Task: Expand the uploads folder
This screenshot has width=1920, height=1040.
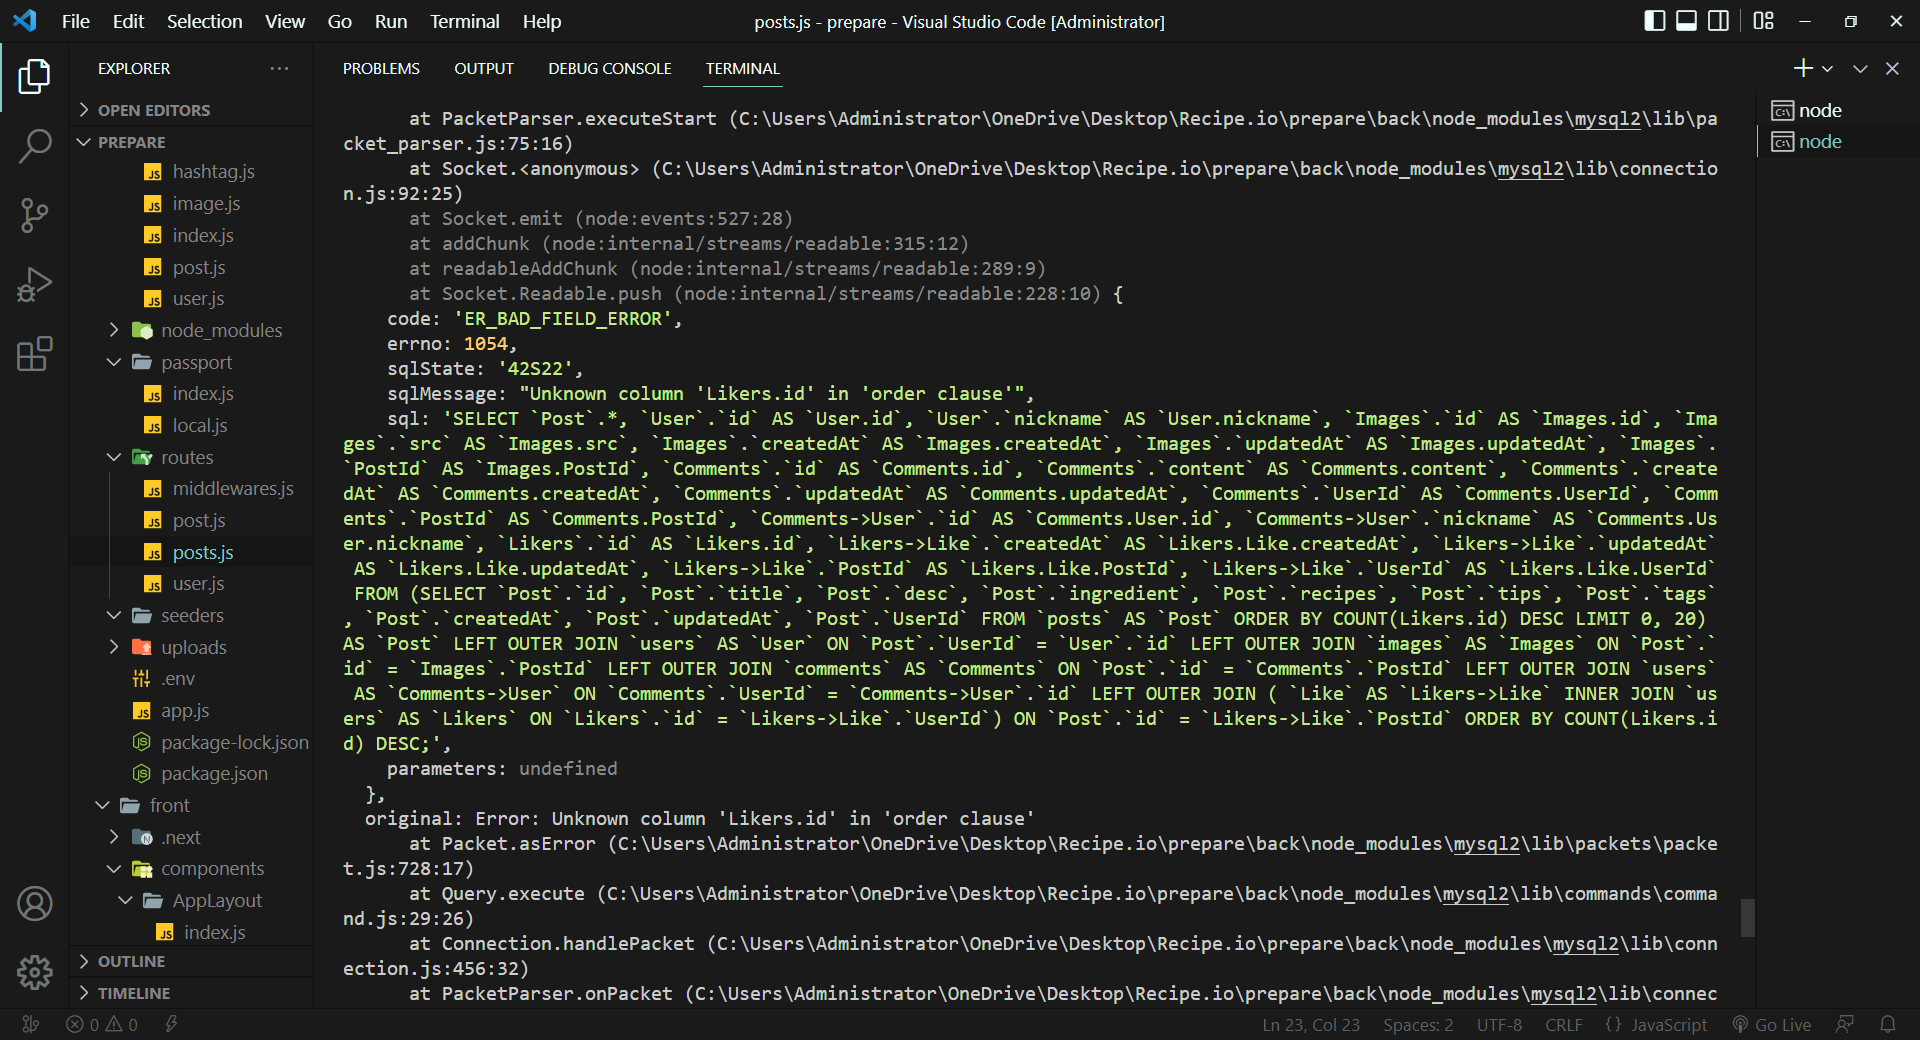Action: coord(193,648)
